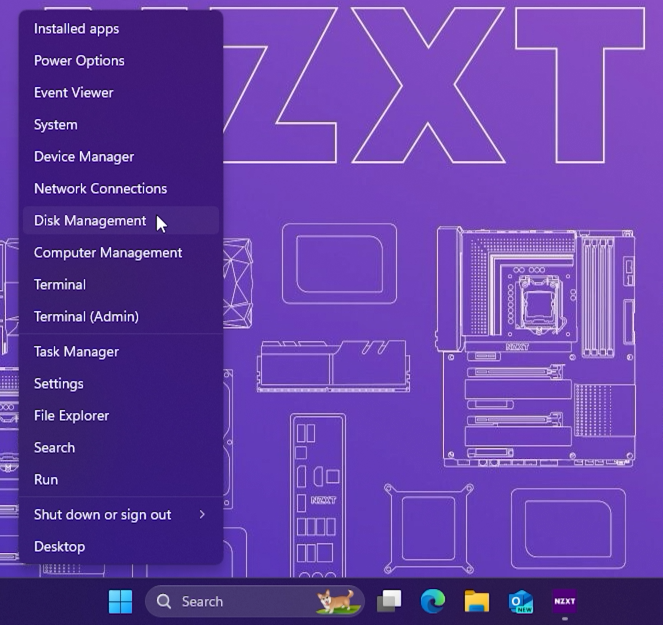Click the Windows Start button
Viewport: 663px width, 625px height.
(x=121, y=601)
